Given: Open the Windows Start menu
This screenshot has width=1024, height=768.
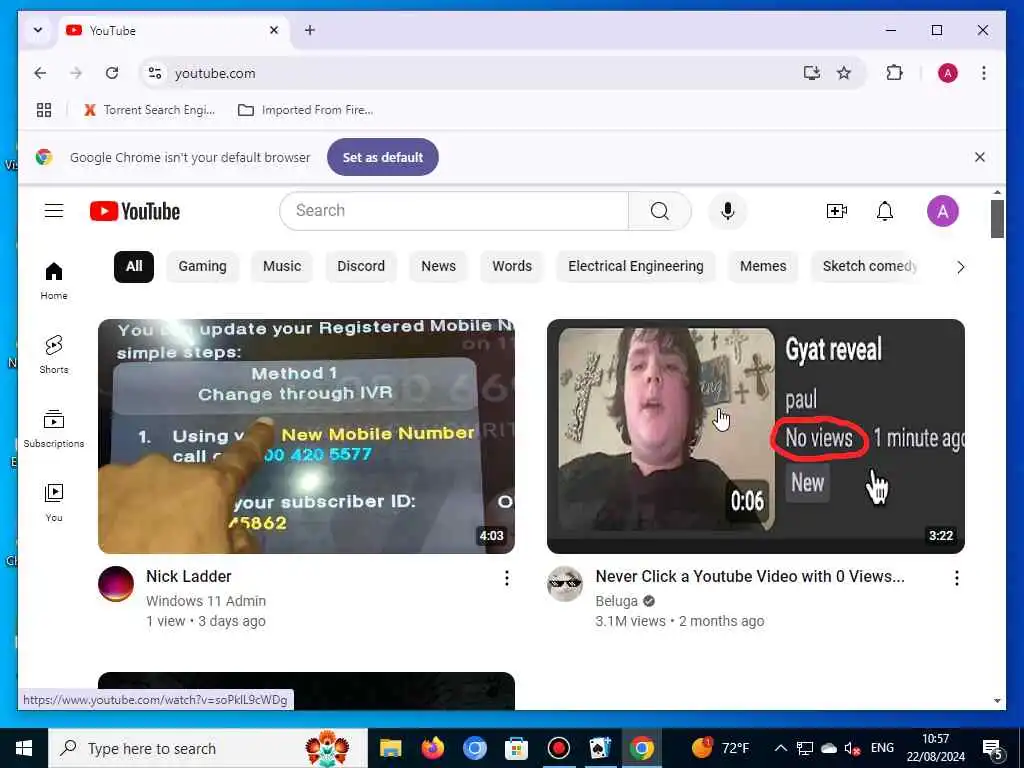Looking at the screenshot, I should click(24, 748).
